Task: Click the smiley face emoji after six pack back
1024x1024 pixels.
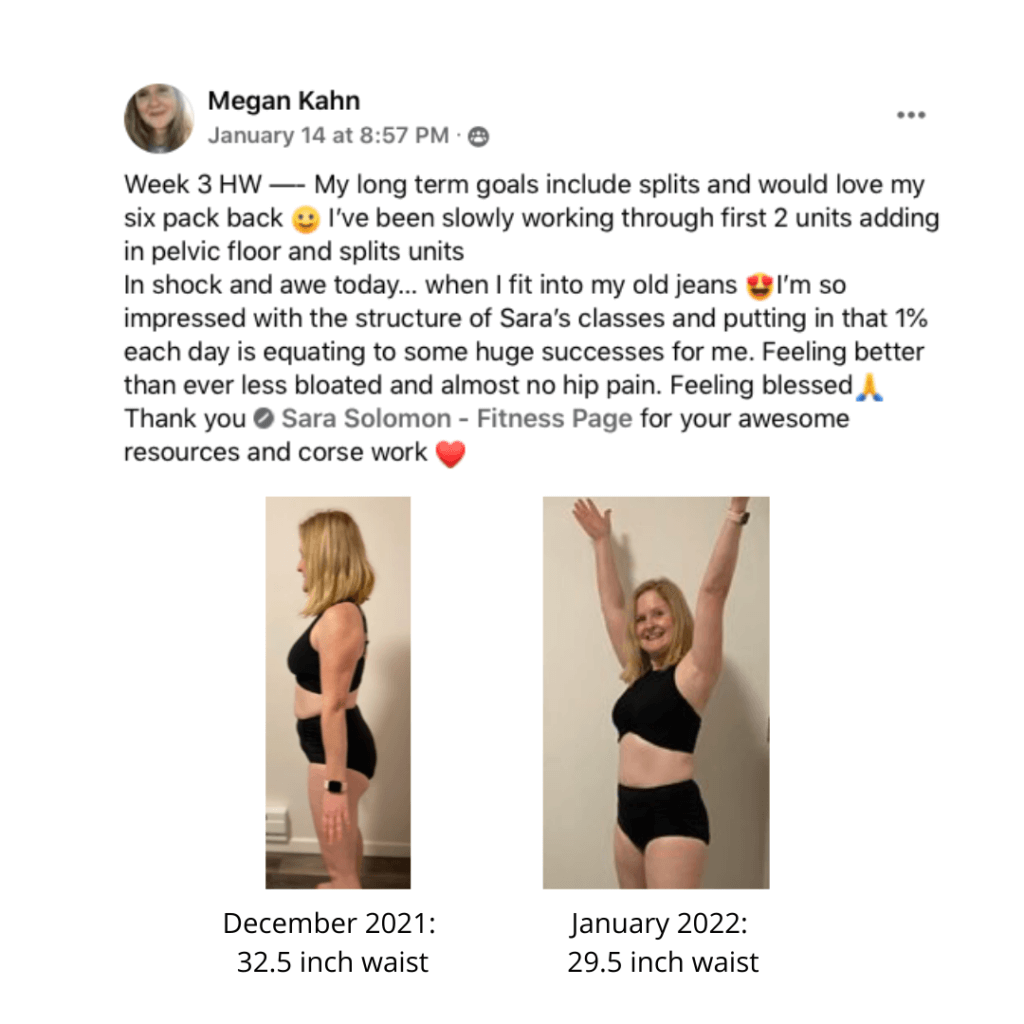Action: tap(306, 219)
